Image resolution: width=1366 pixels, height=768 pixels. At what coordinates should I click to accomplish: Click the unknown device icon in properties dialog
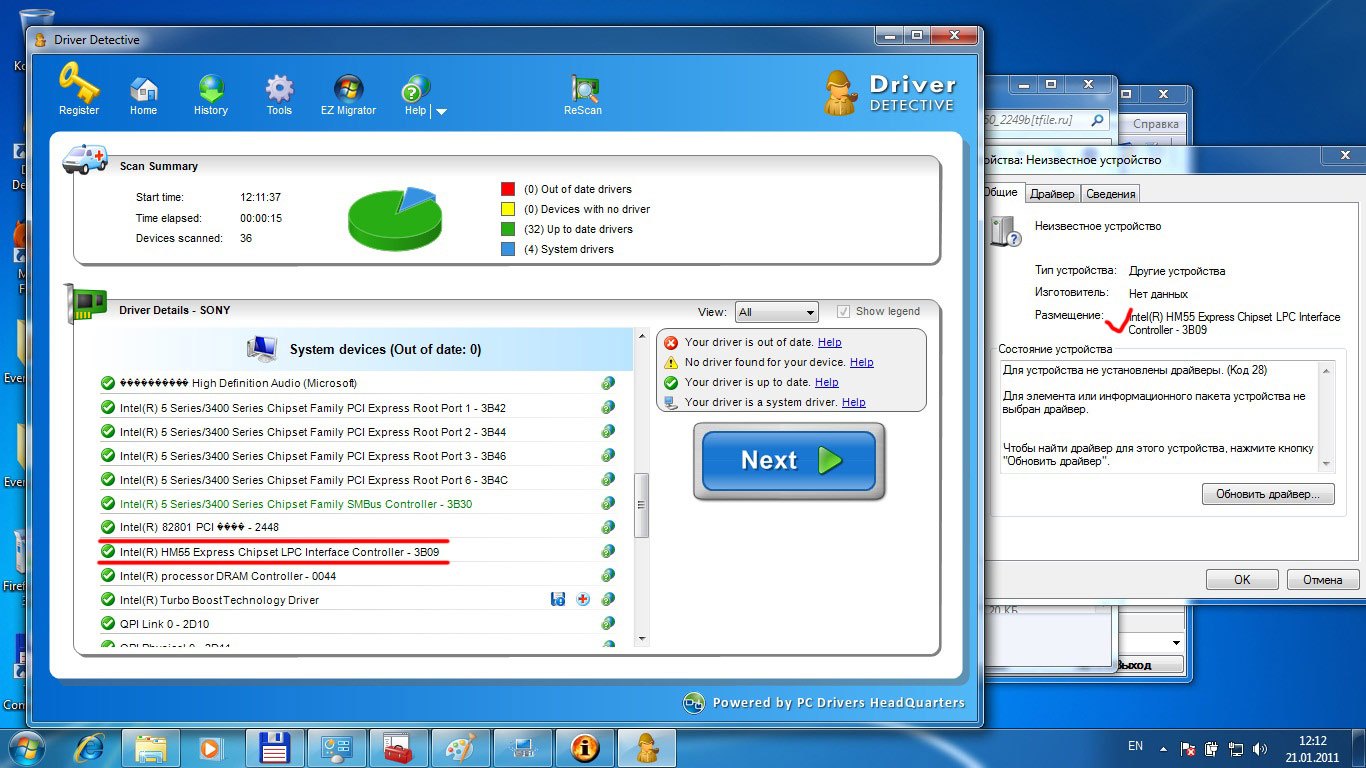(1005, 231)
